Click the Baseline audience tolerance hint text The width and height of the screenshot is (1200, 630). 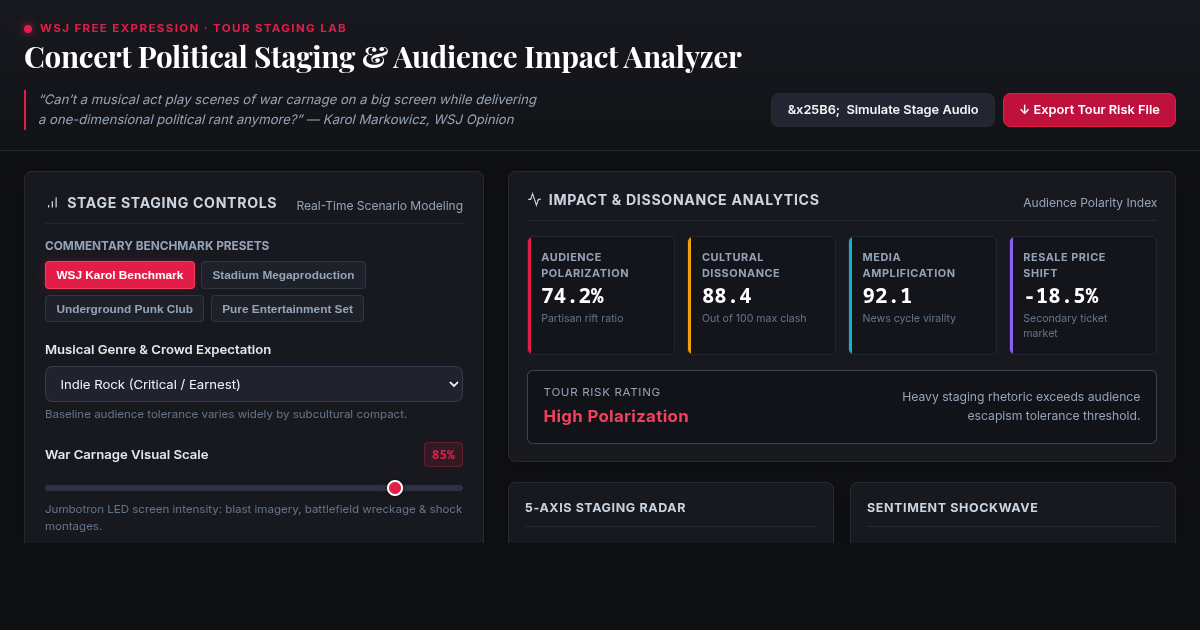pyautogui.click(x=226, y=414)
